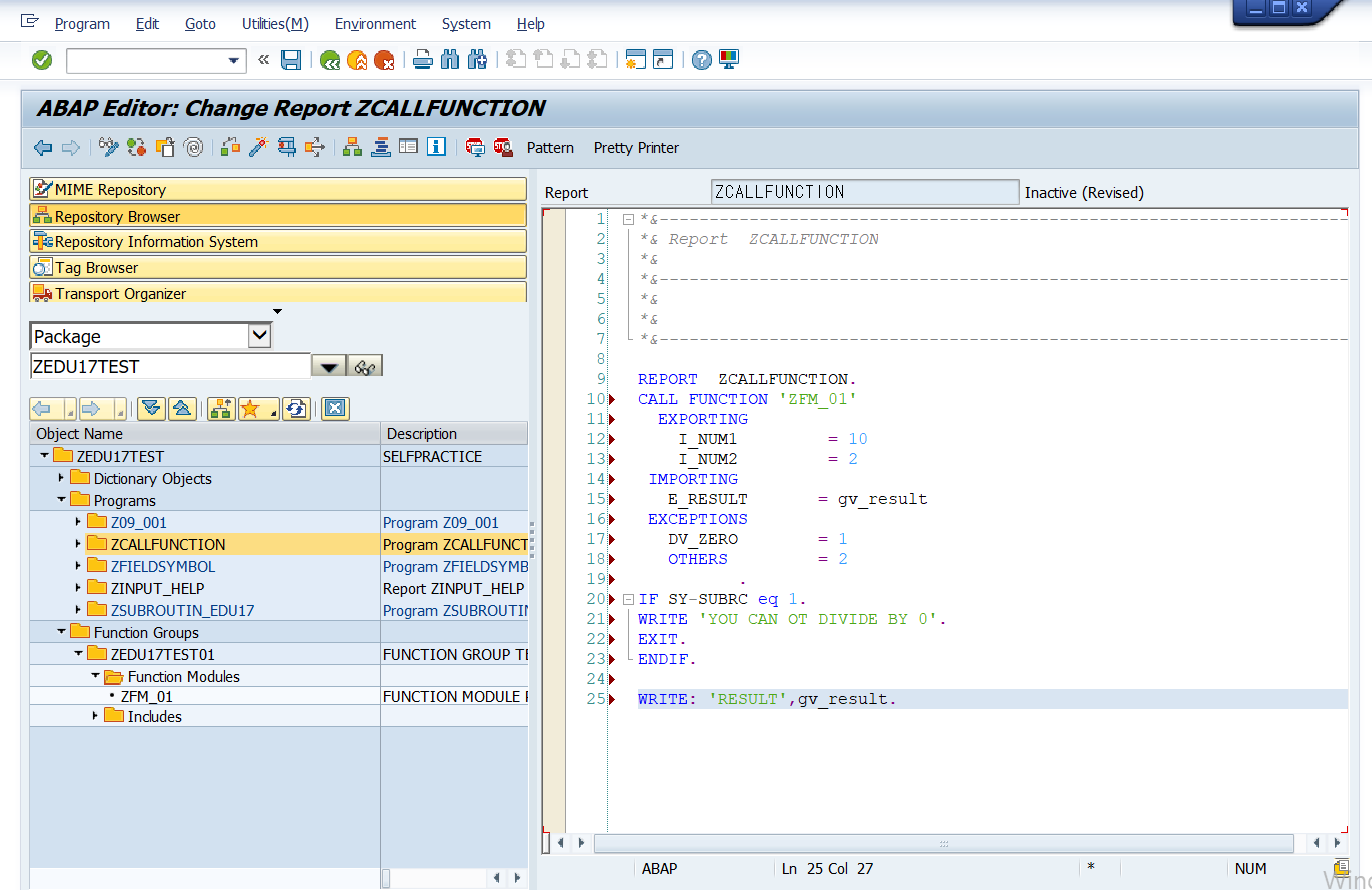Click the Save icon in the standard toolbar
1372x890 pixels.
pyautogui.click(x=291, y=60)
